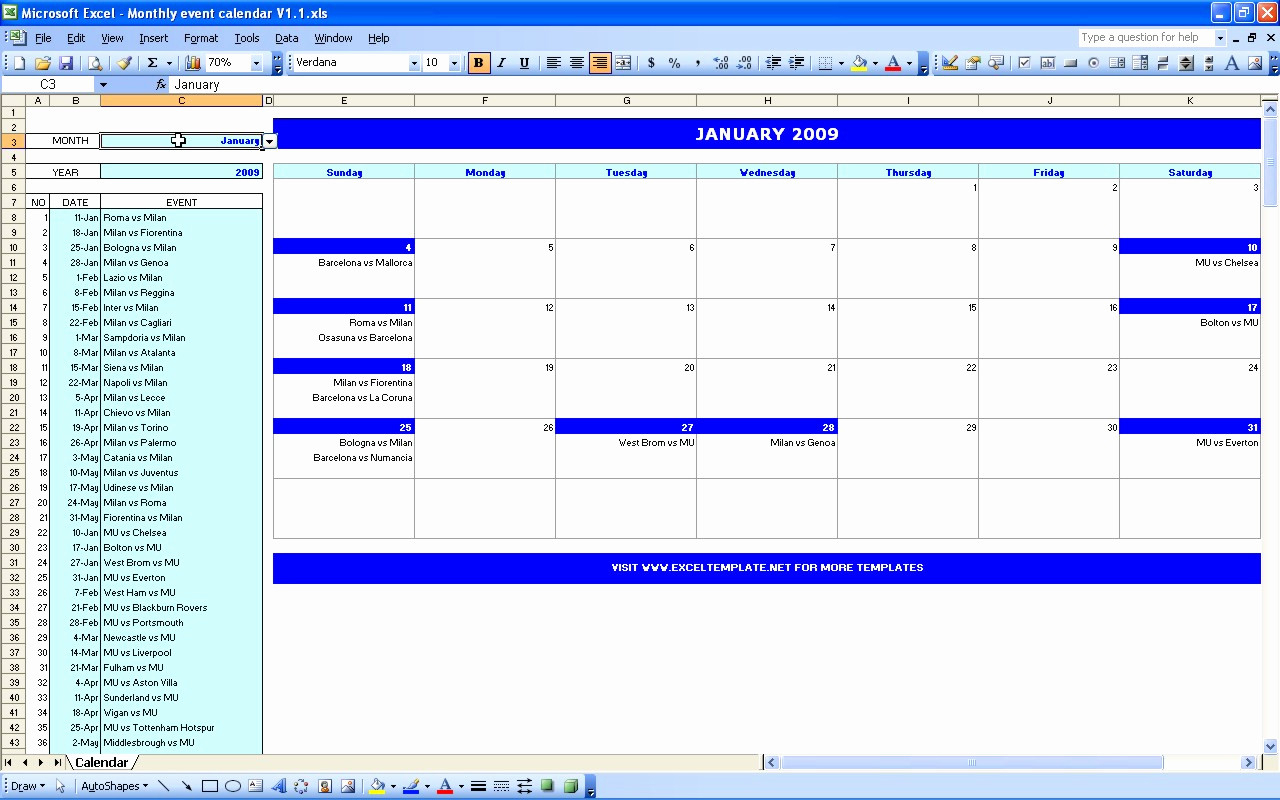Image resolution: width=1280 pixels, height=800 pixels.
Task: Open the File menu
Action: 43,38
